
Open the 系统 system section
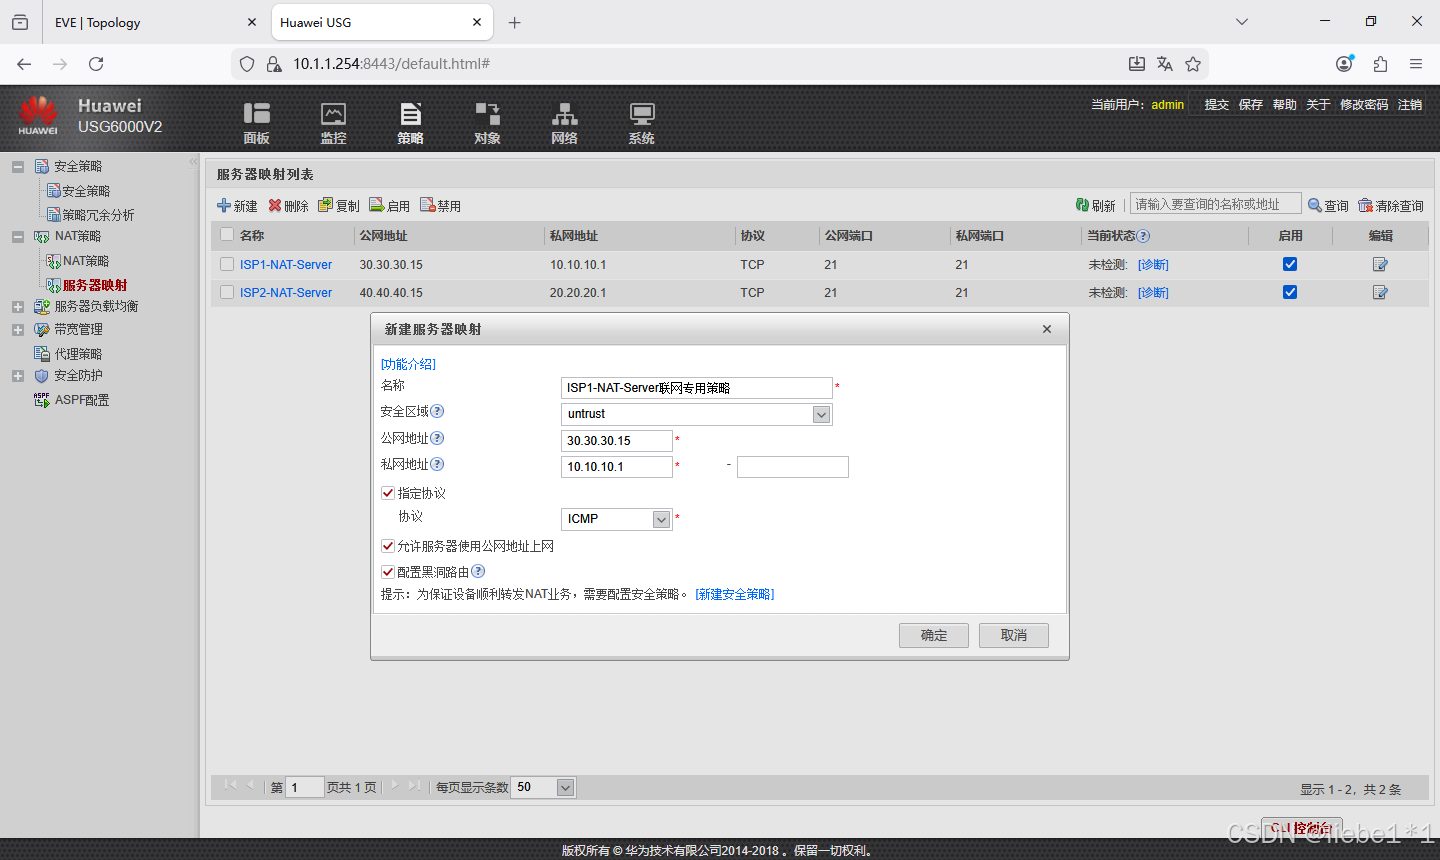pos(641,120)
